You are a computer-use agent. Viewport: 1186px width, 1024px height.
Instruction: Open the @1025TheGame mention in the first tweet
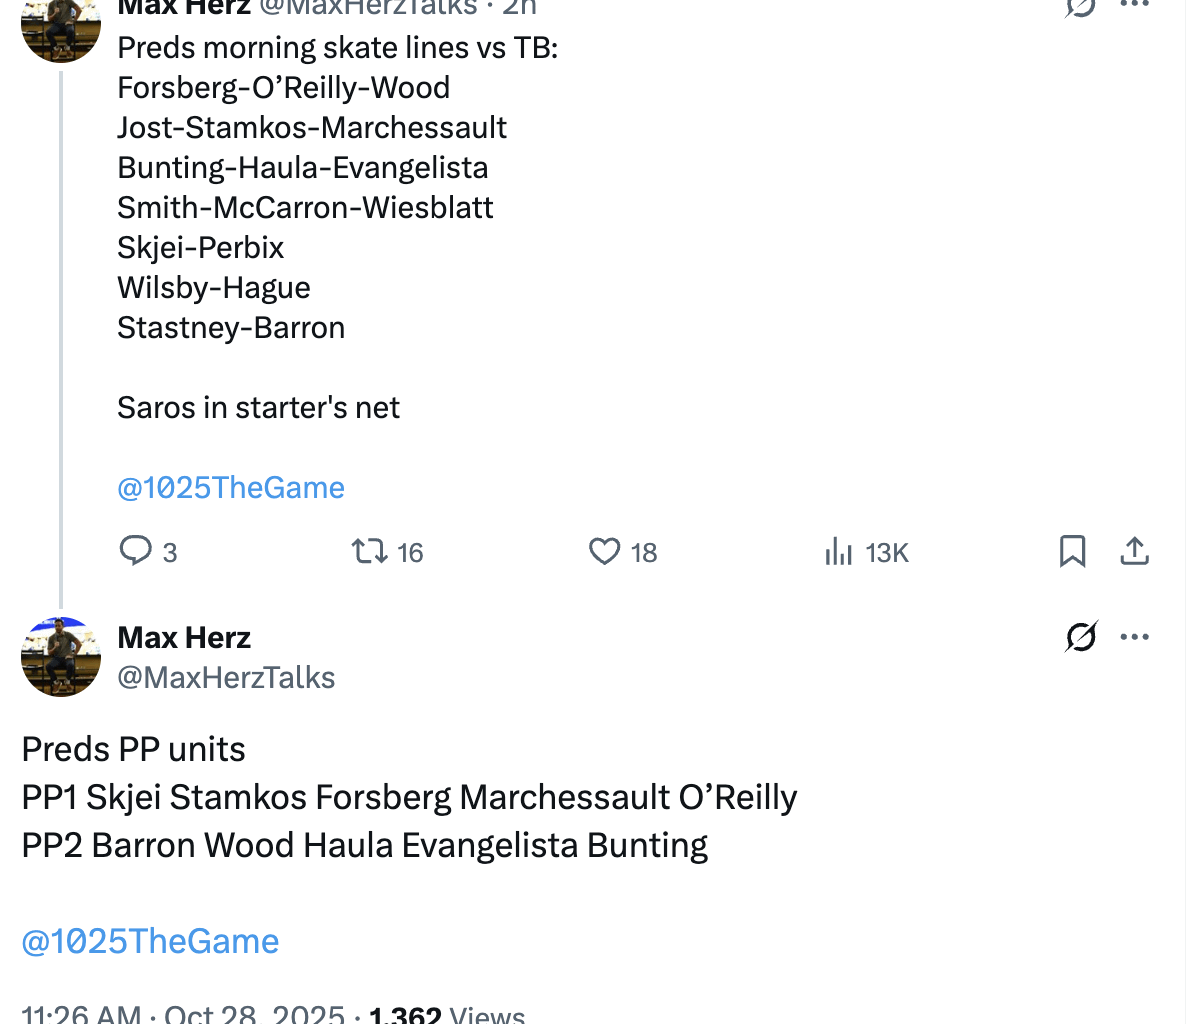pyautogui.click(x=231, y=487)
